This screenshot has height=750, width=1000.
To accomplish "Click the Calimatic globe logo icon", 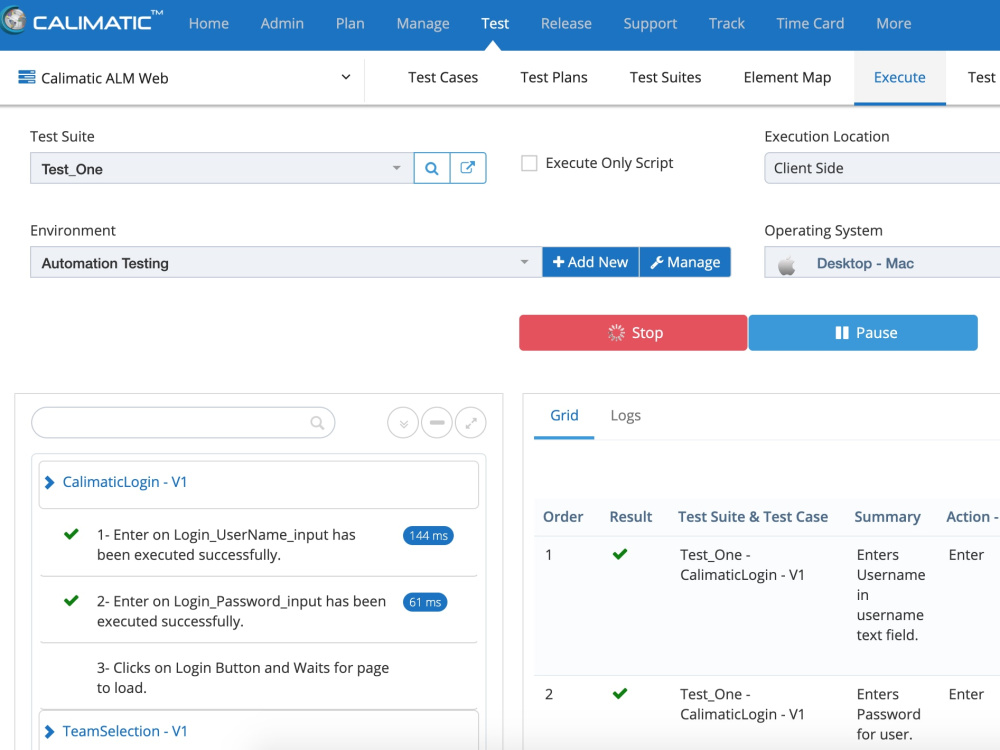I will (13, 20).
